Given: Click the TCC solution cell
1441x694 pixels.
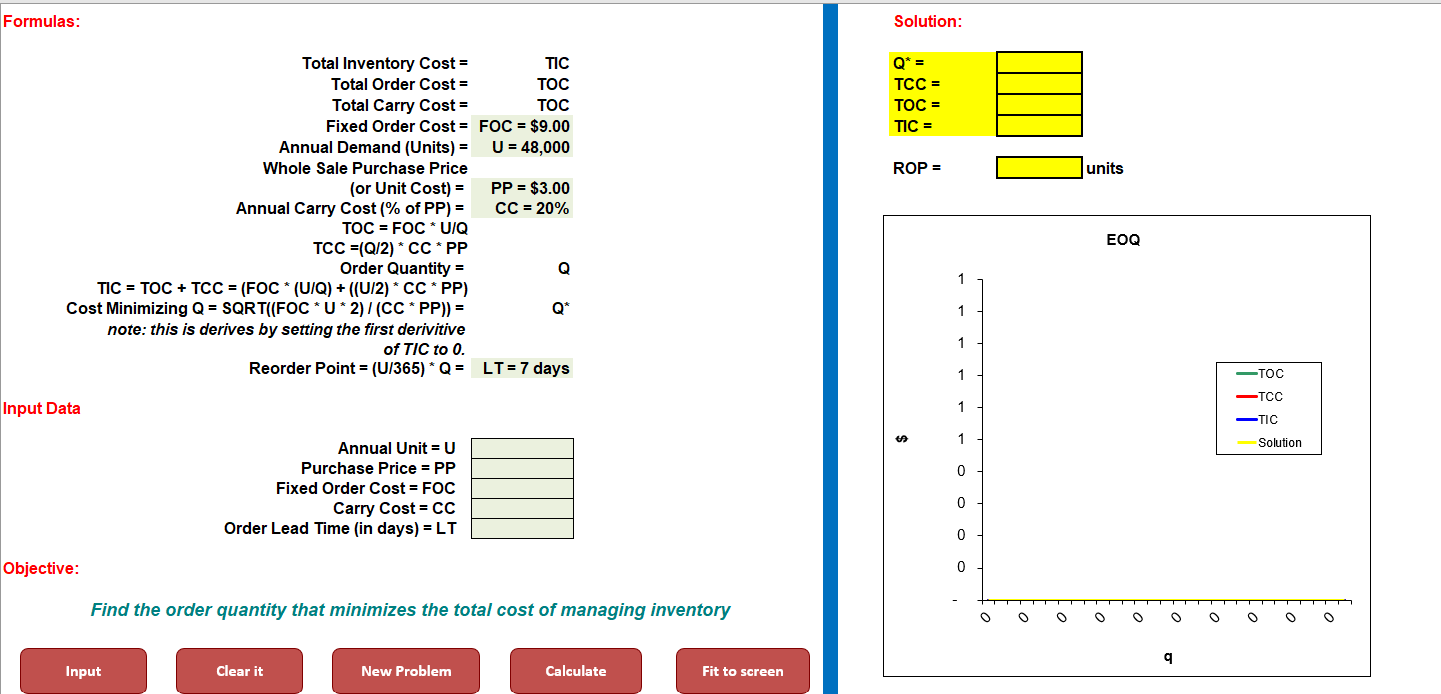Looking at the screenshot, I should pos(1038,83).
